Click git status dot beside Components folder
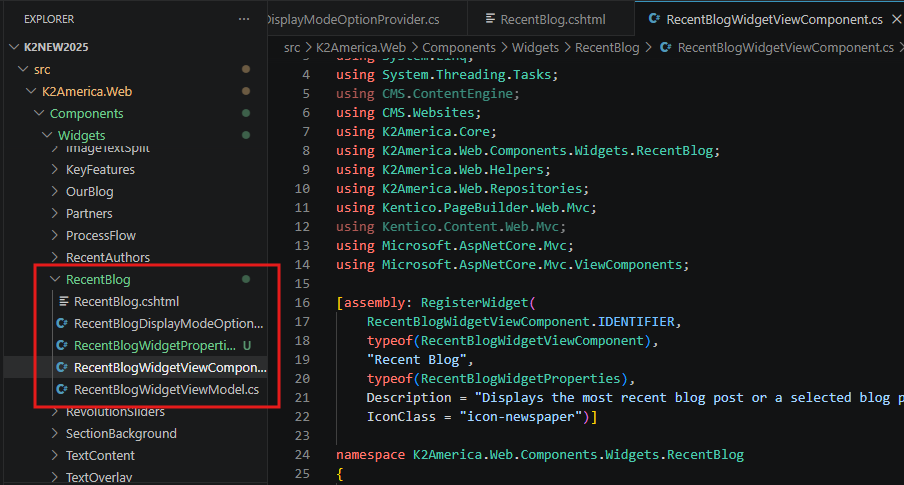 (x=246, y=113)
